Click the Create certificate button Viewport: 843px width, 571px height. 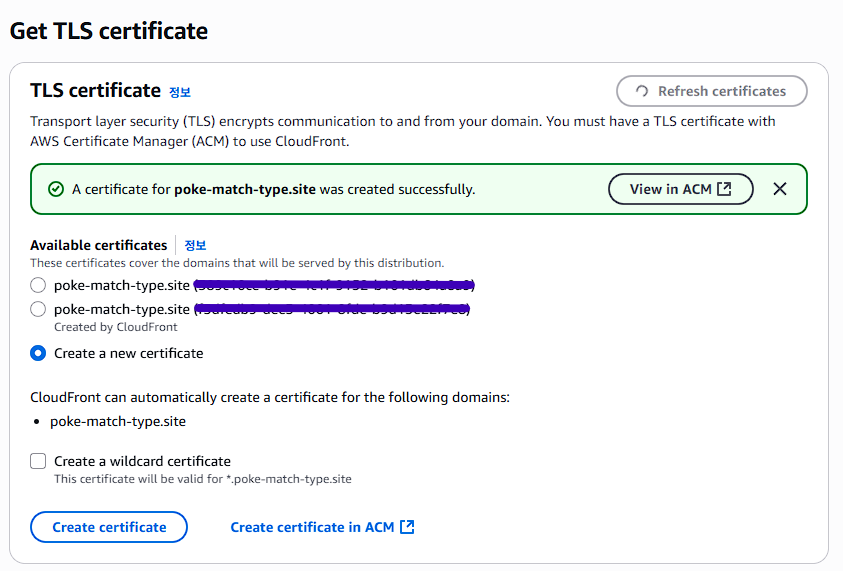[x=109, y=527]
